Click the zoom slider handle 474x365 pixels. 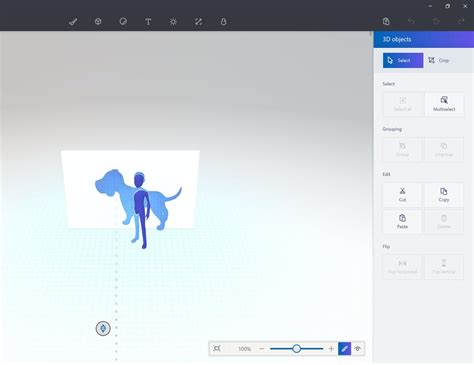(x=296, y=349)
